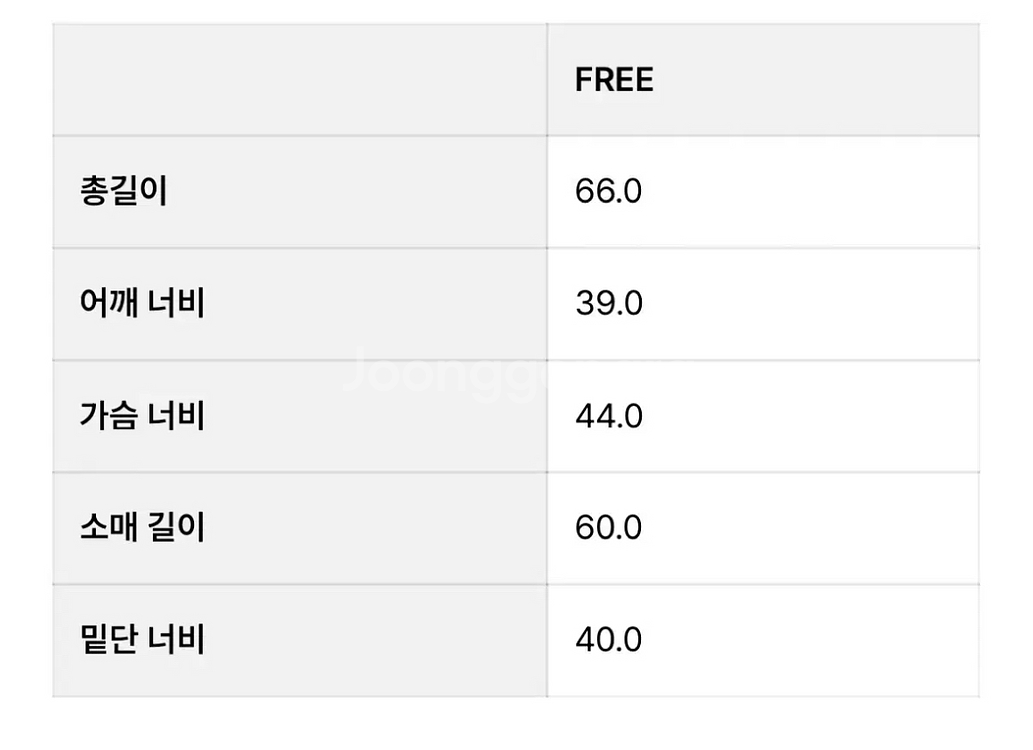Click the 40.0 hem width value
1033x750 pixels.
608,639
